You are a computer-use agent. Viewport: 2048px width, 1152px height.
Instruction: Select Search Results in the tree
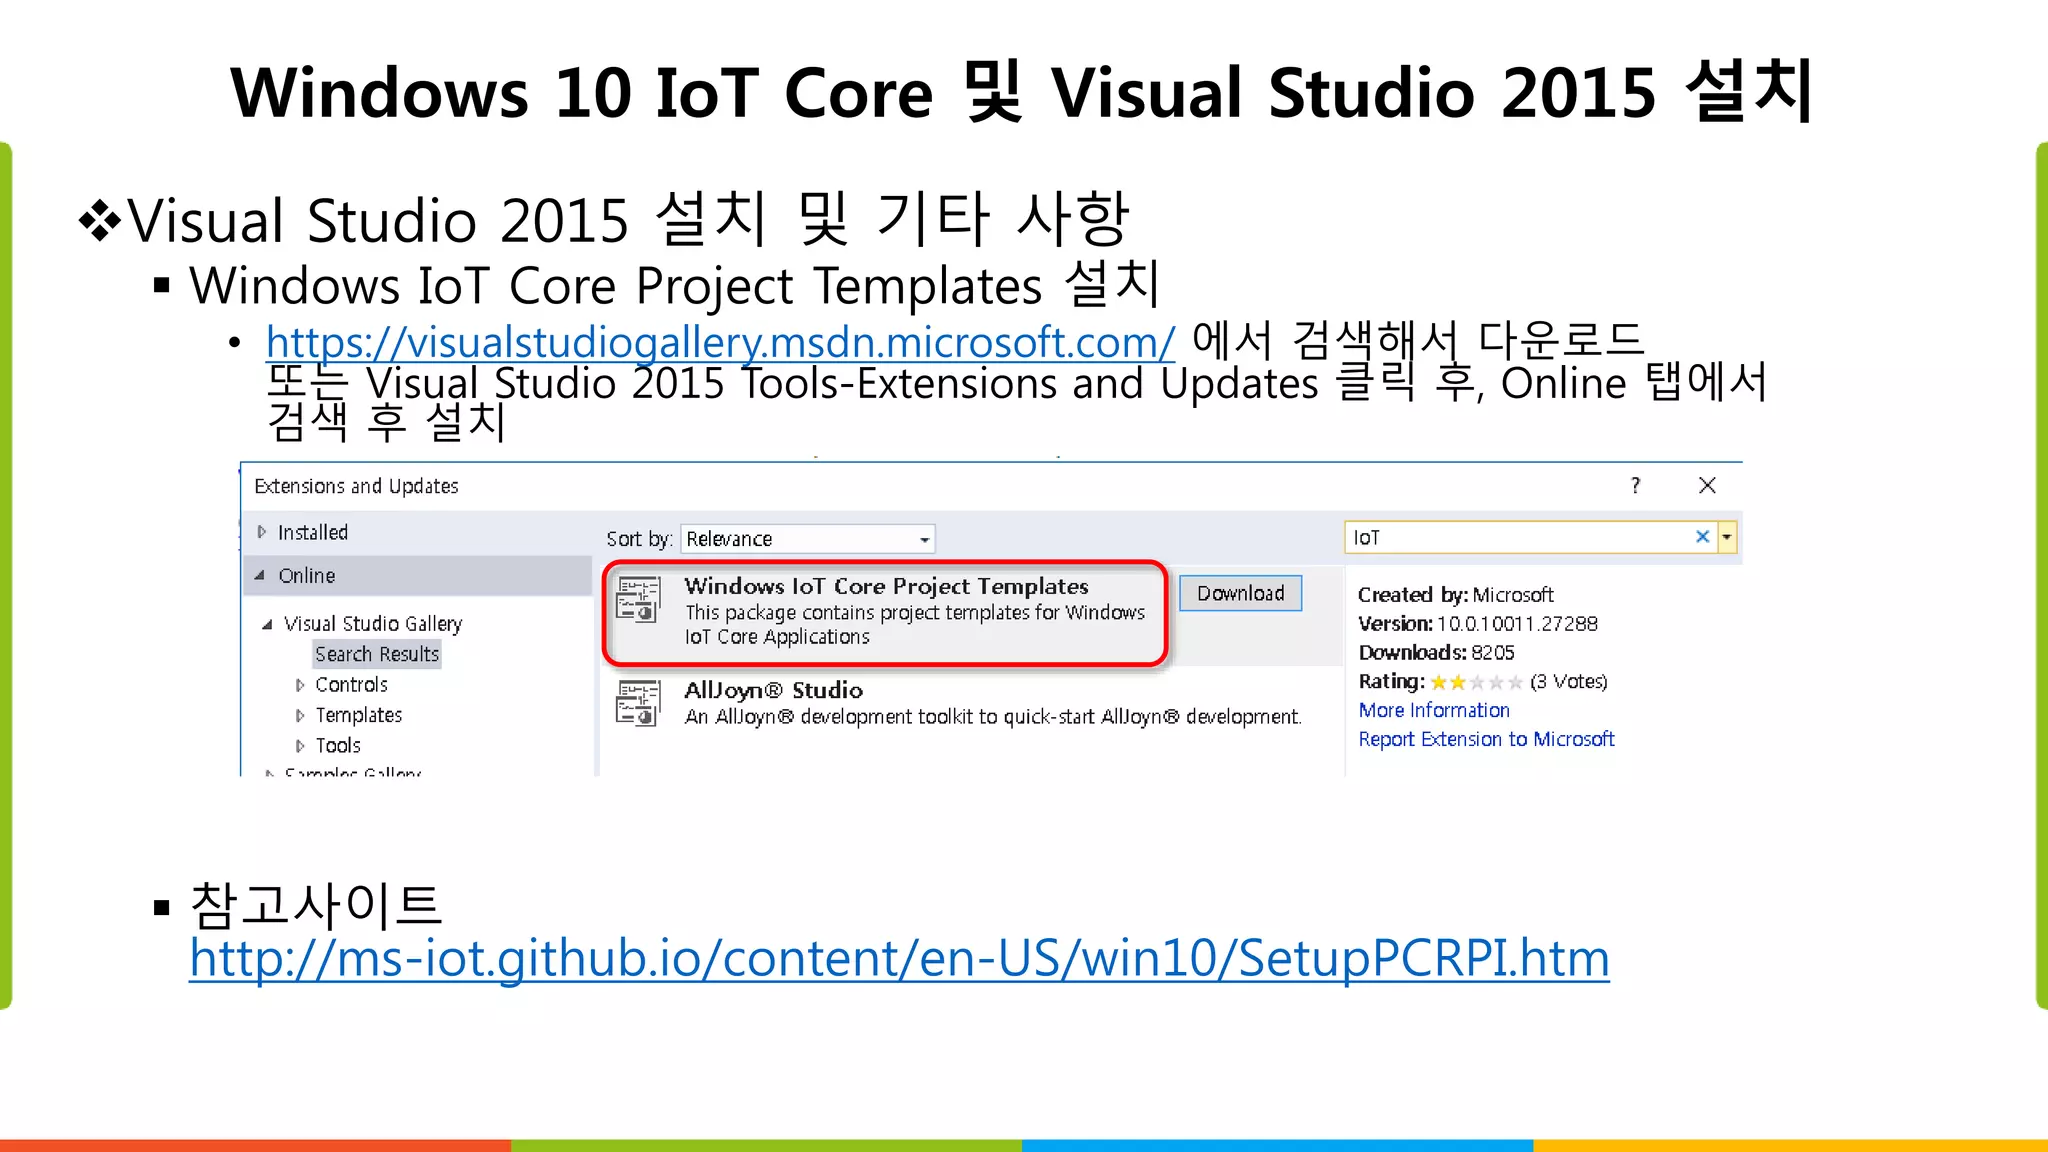click(377, 654)
